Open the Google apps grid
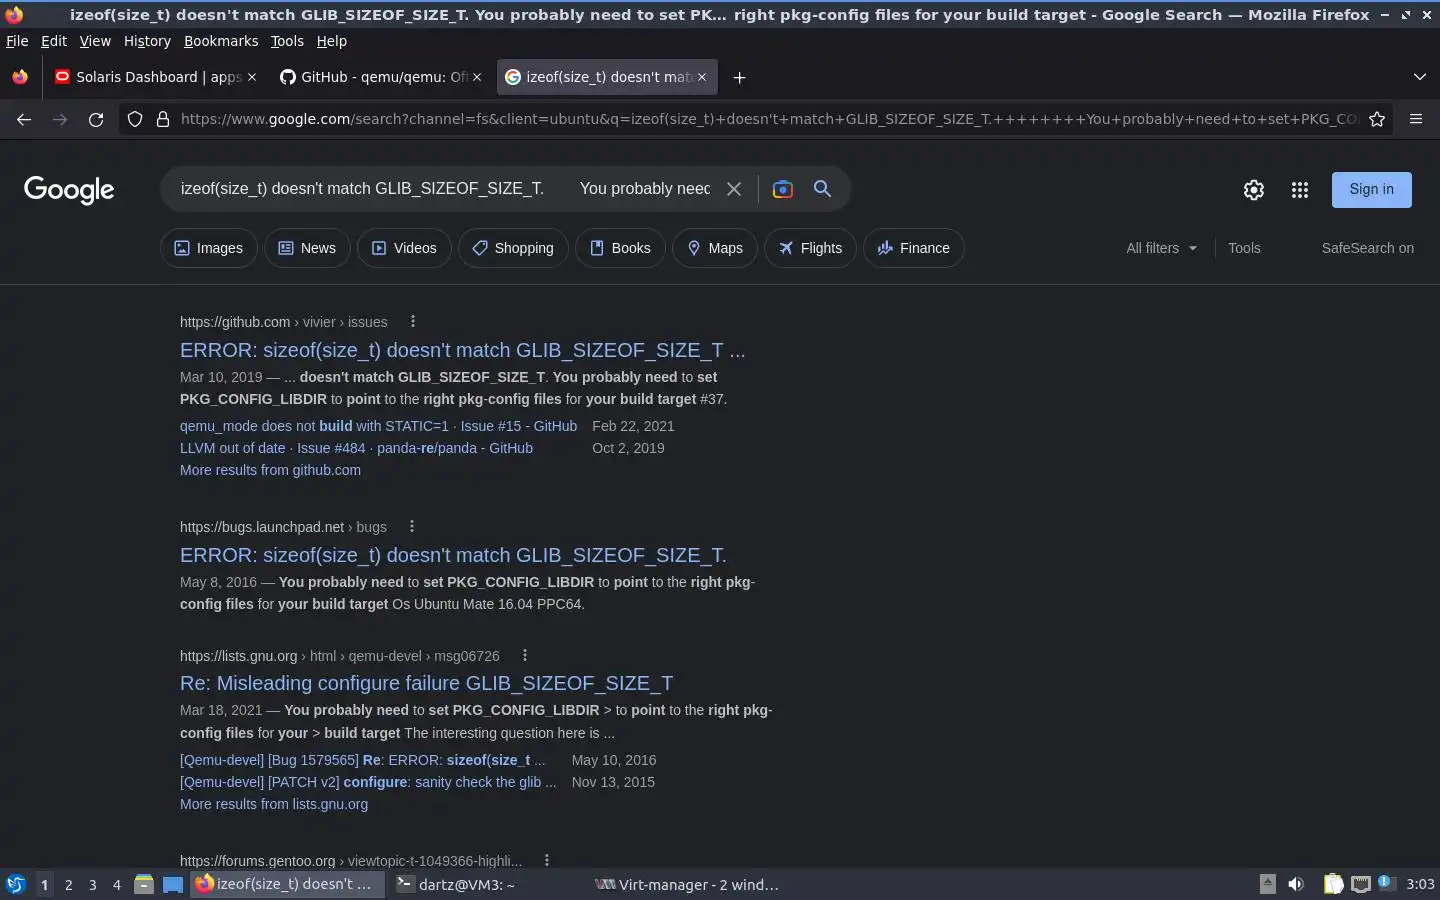 coord(1300,190)
